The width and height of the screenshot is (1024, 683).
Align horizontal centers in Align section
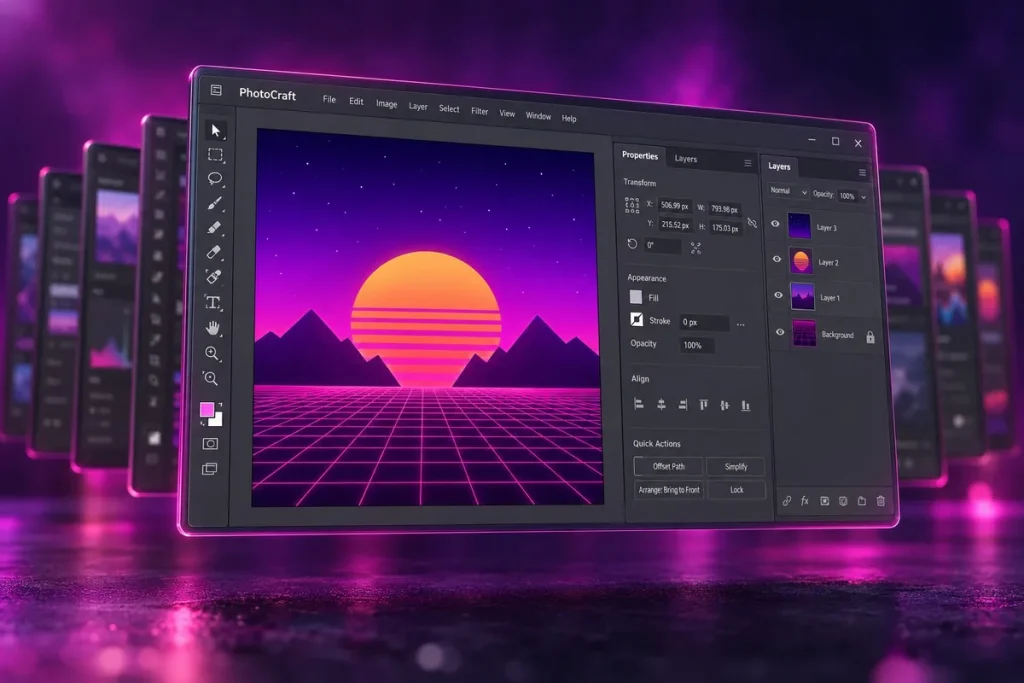pyautogui.click(x=661, y=405)
